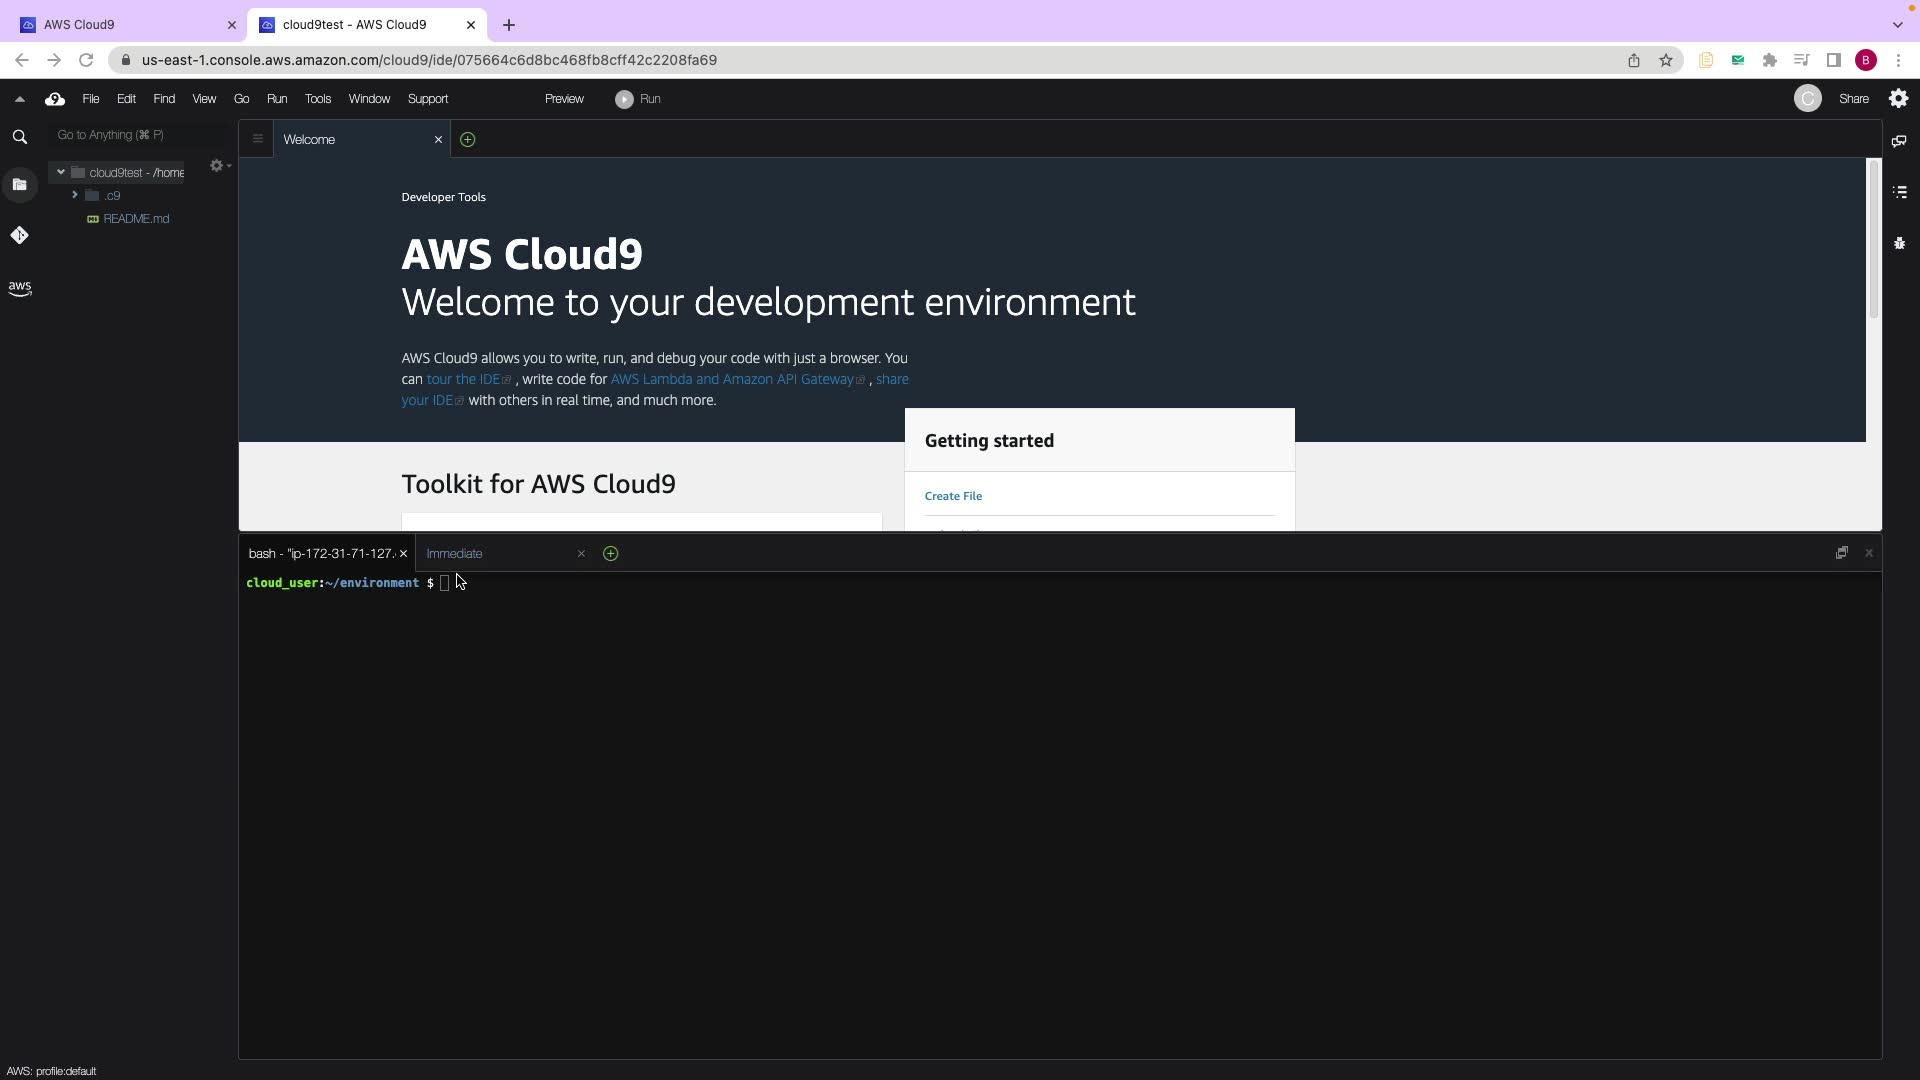Screen dimensions: 1920x1080
Task: Open the Environment files panel icon
Action: [19, 185]
